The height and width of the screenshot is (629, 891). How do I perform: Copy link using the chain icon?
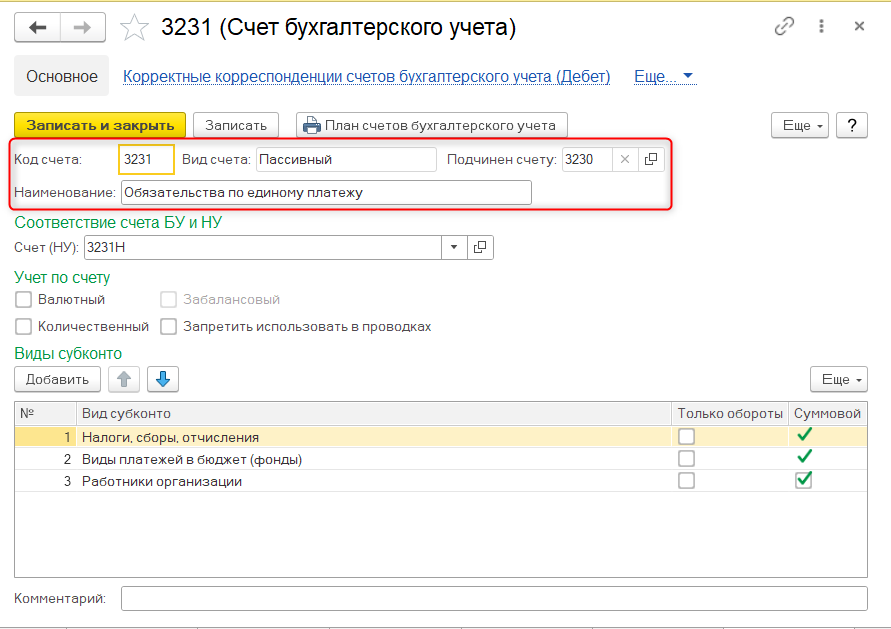[785, 27]
